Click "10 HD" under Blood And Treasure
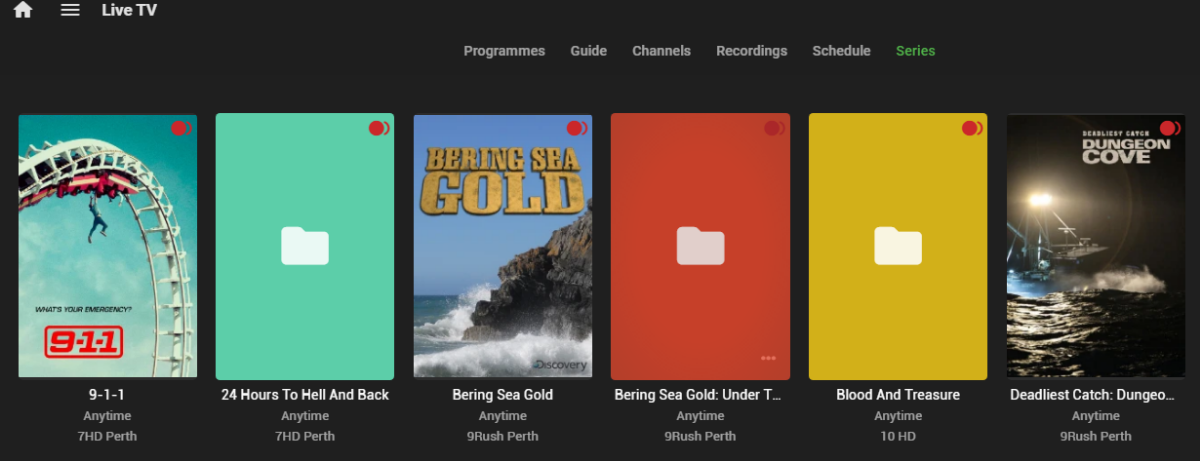This screenshot has height=461, width=1200. tap(898, 436)
